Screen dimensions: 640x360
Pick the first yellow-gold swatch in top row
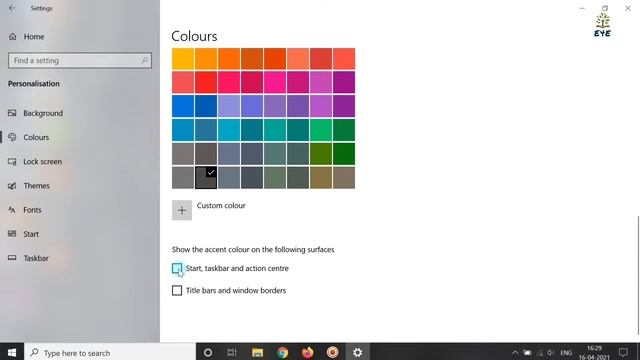[x=183, y=59]
